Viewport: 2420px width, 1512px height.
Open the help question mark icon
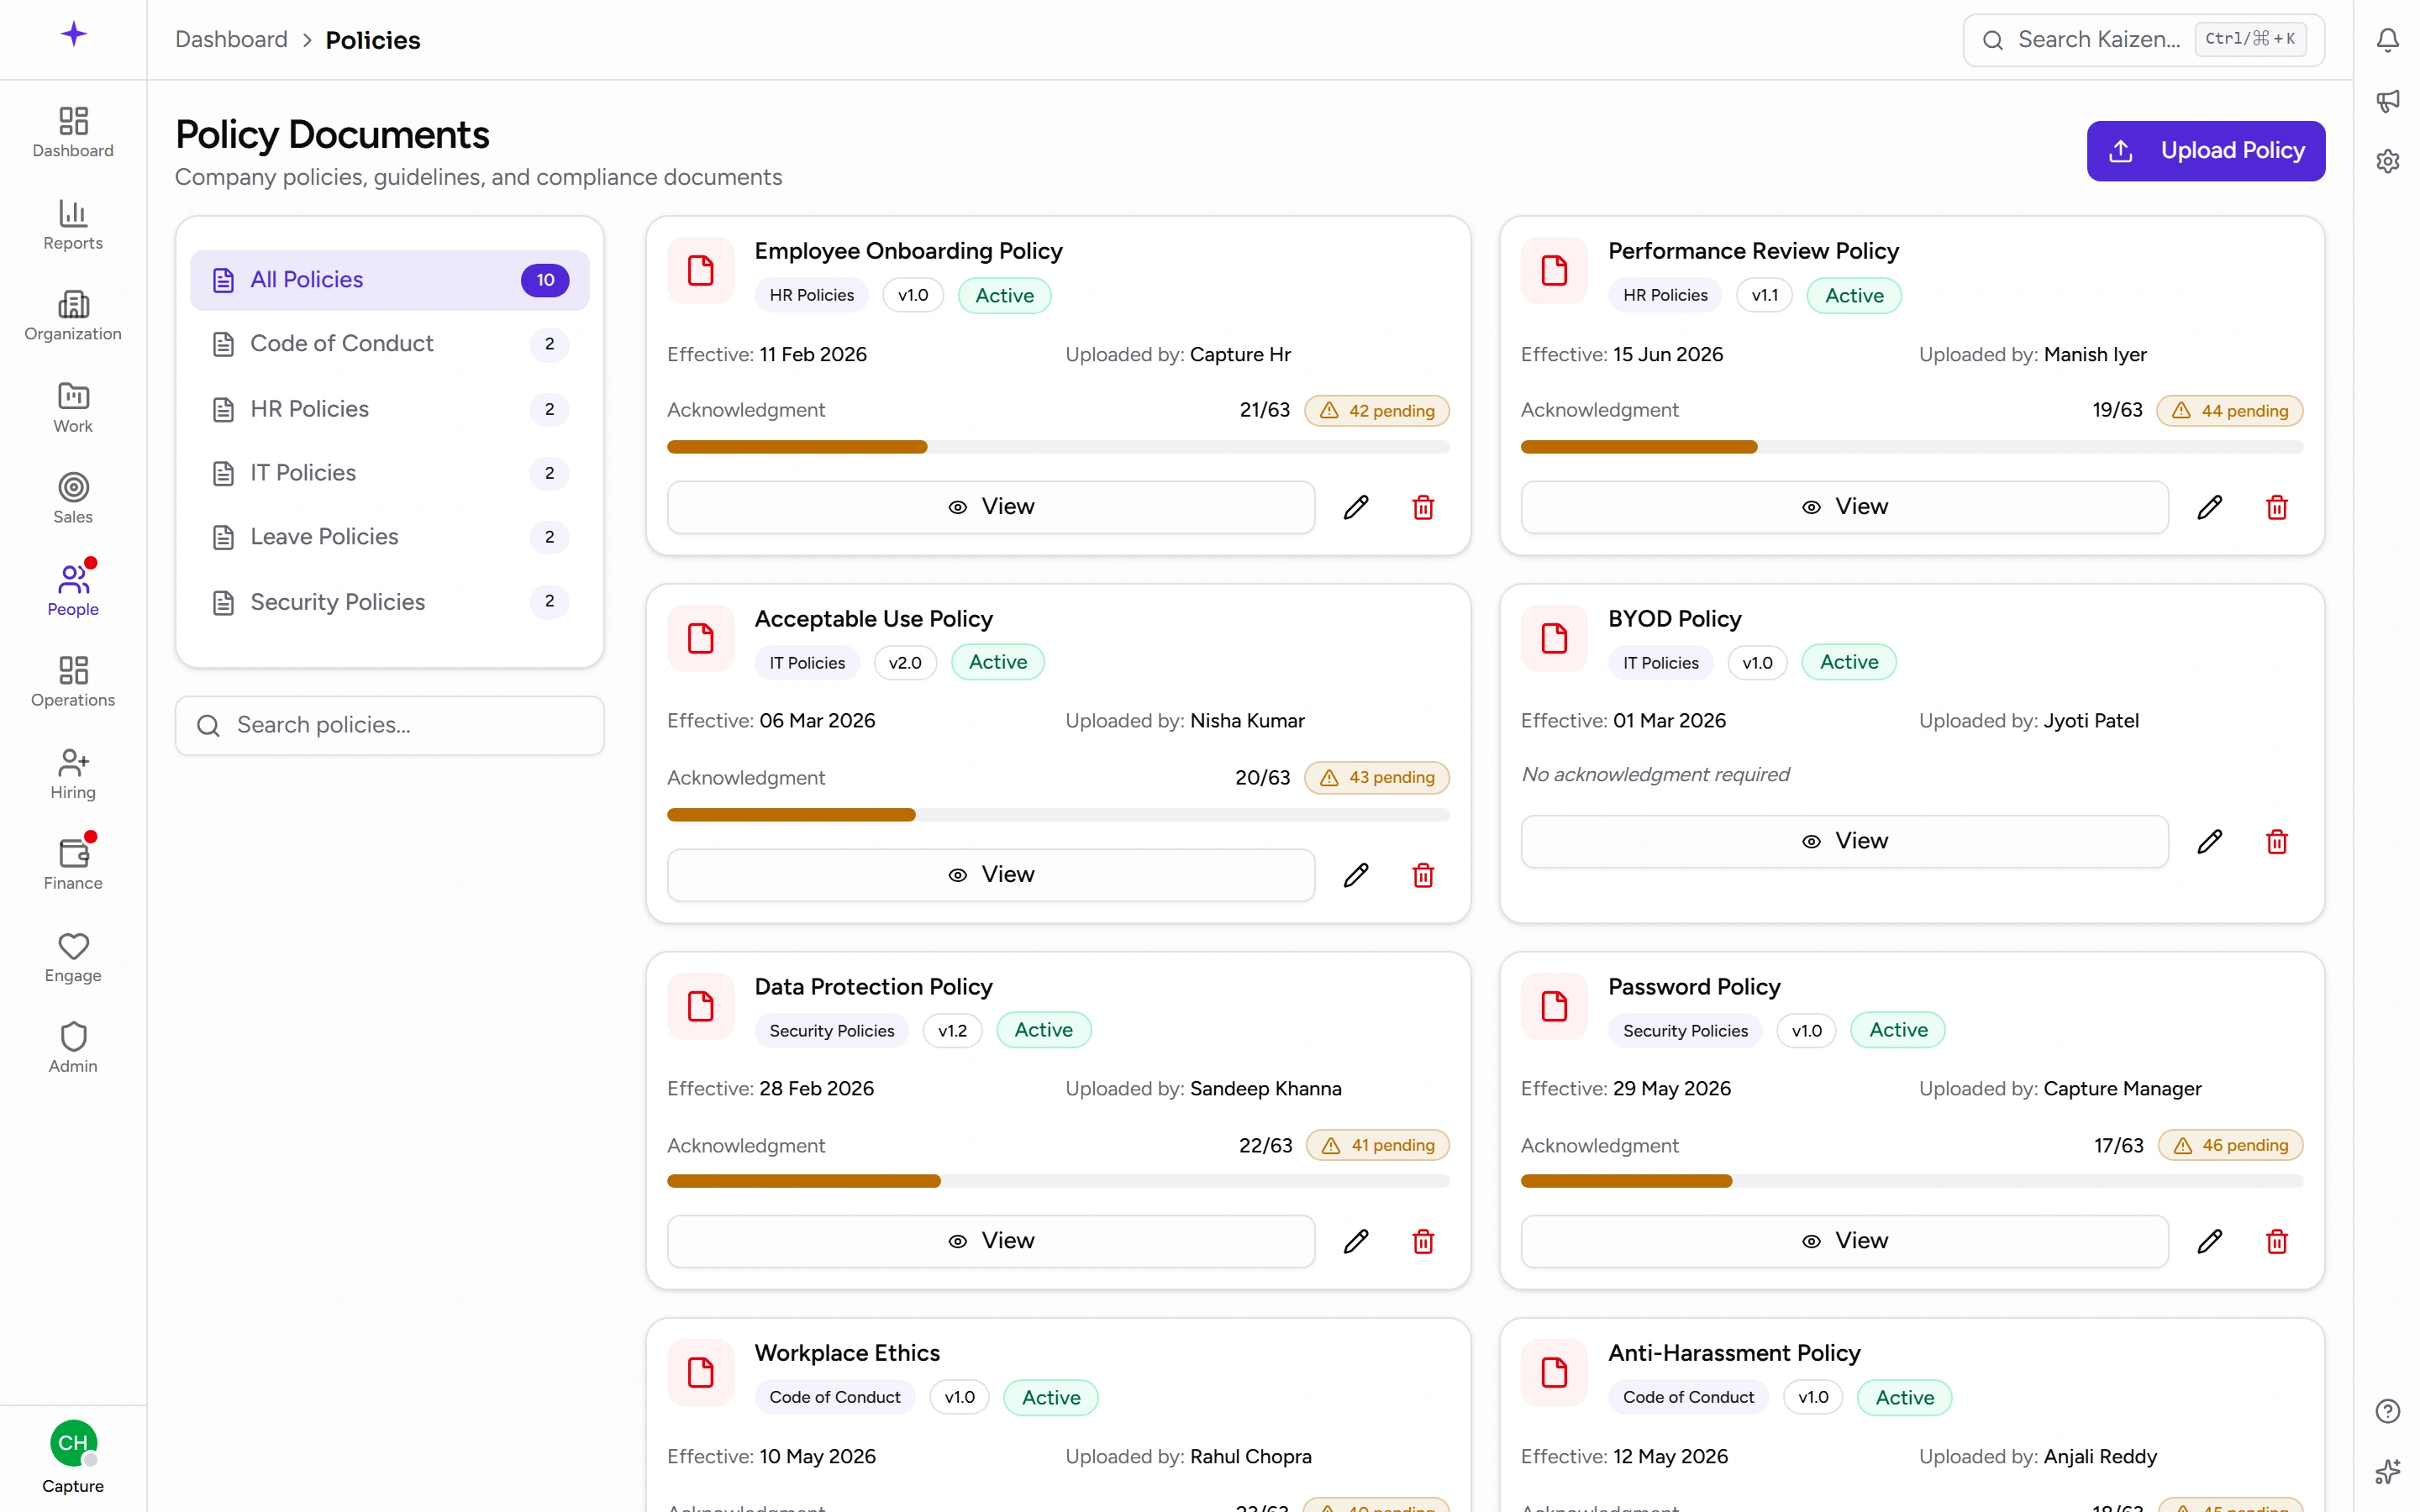pyautogui.click(x=2387, y=1410)
